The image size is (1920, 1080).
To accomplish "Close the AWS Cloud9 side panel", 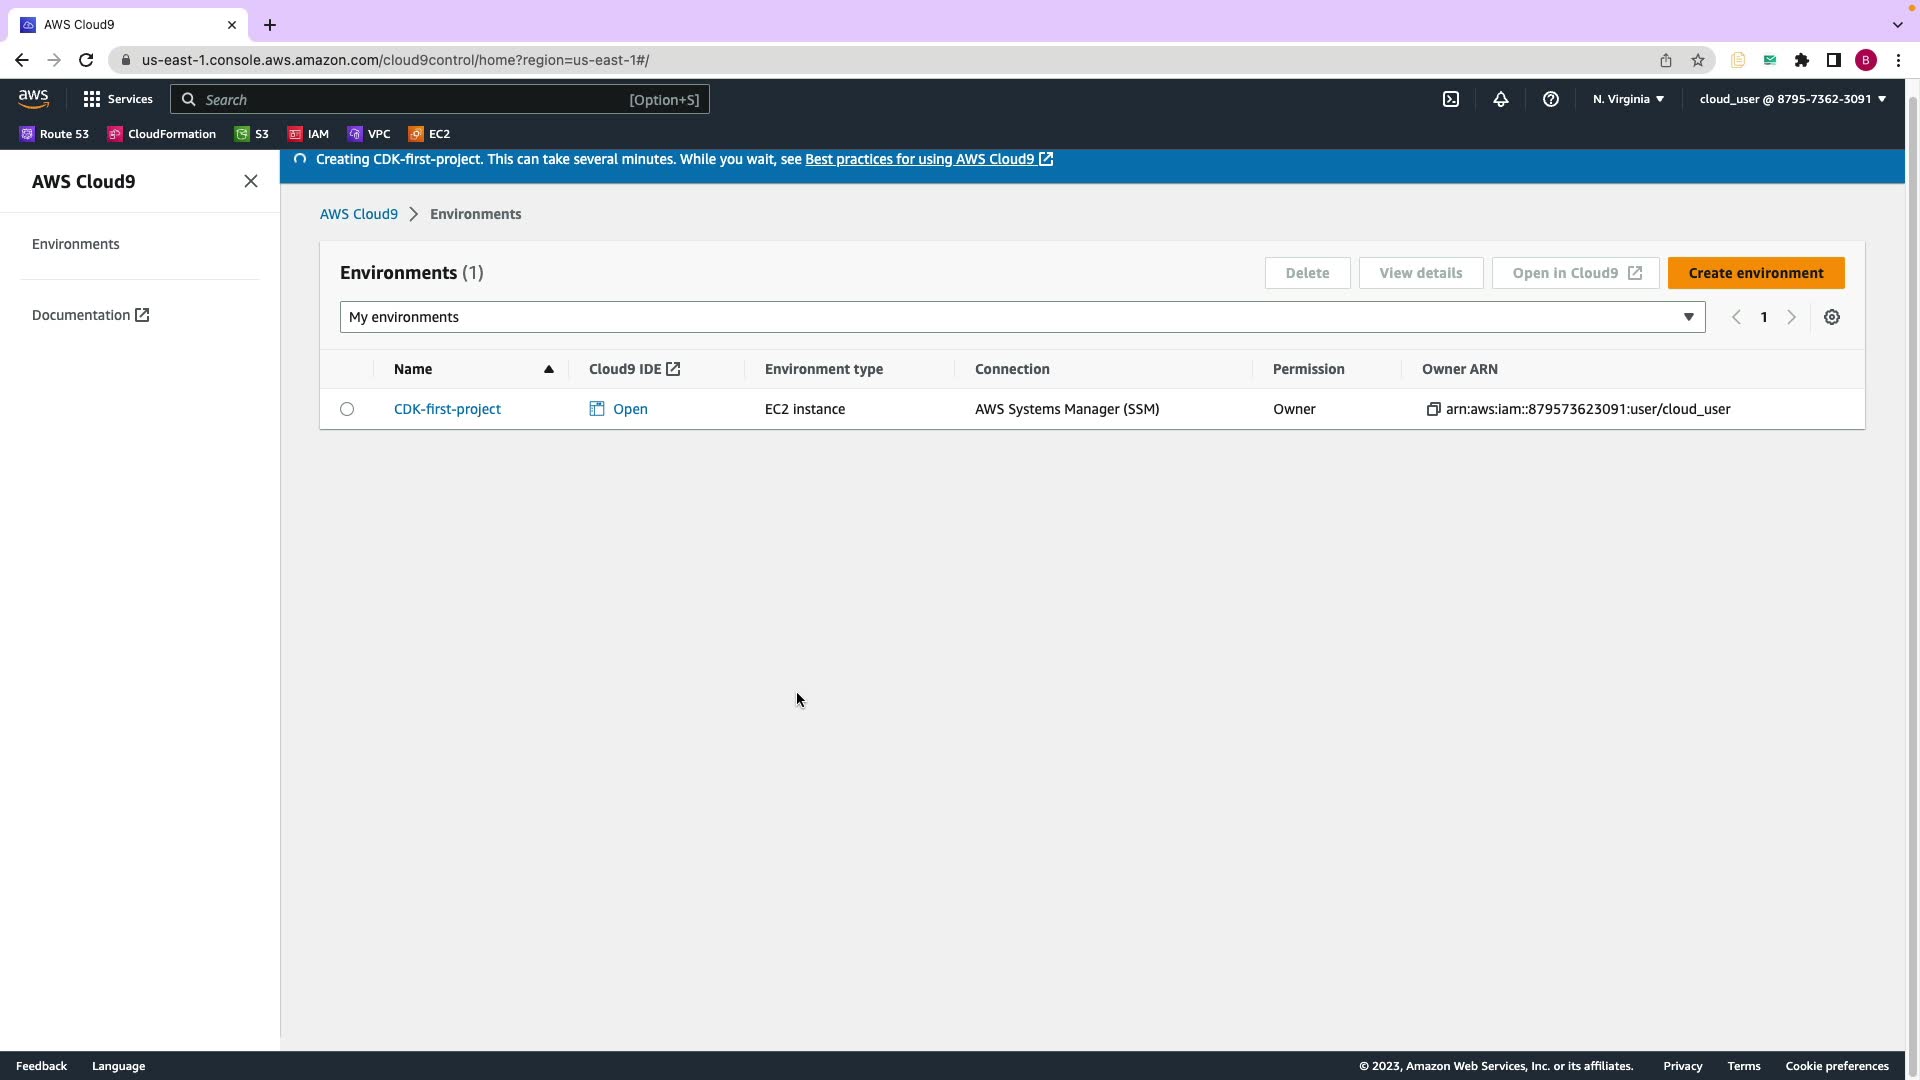I will (251, 181).
